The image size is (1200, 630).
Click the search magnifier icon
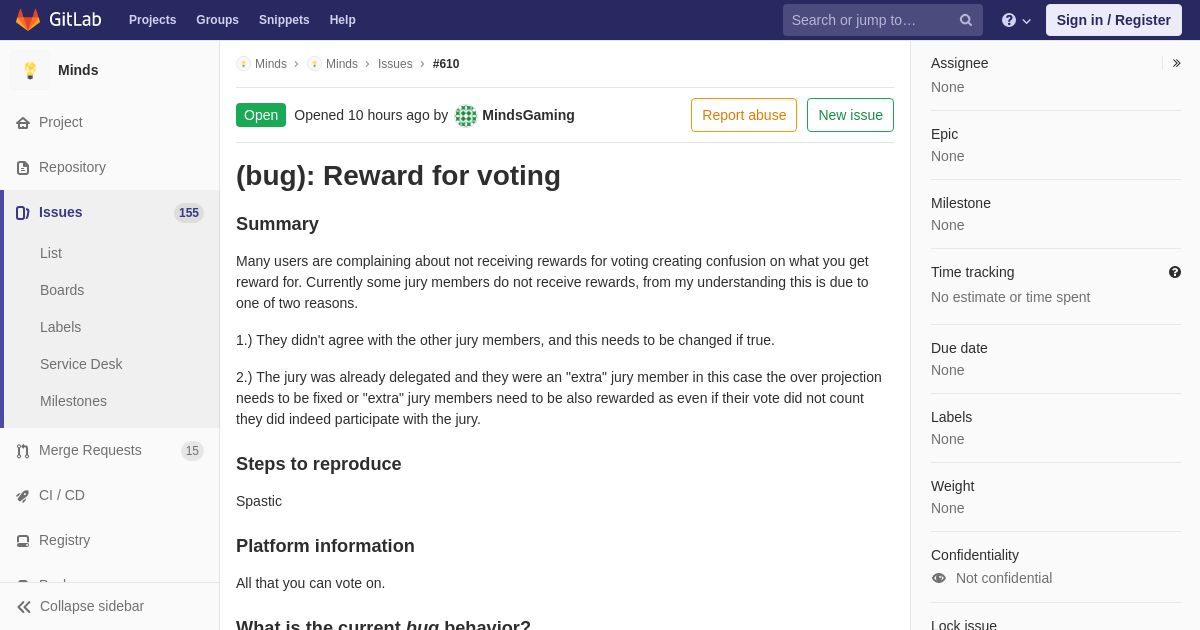tap(966, 20)
